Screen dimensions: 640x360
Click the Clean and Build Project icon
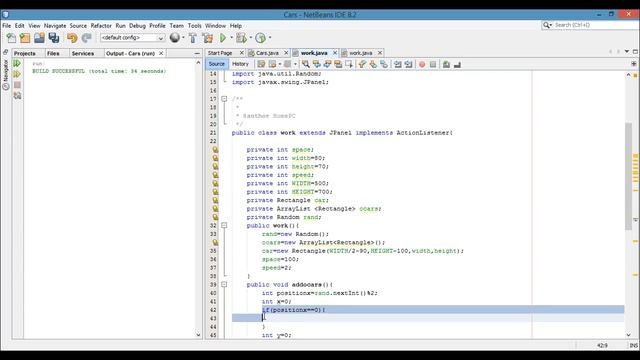click(208, 38)
